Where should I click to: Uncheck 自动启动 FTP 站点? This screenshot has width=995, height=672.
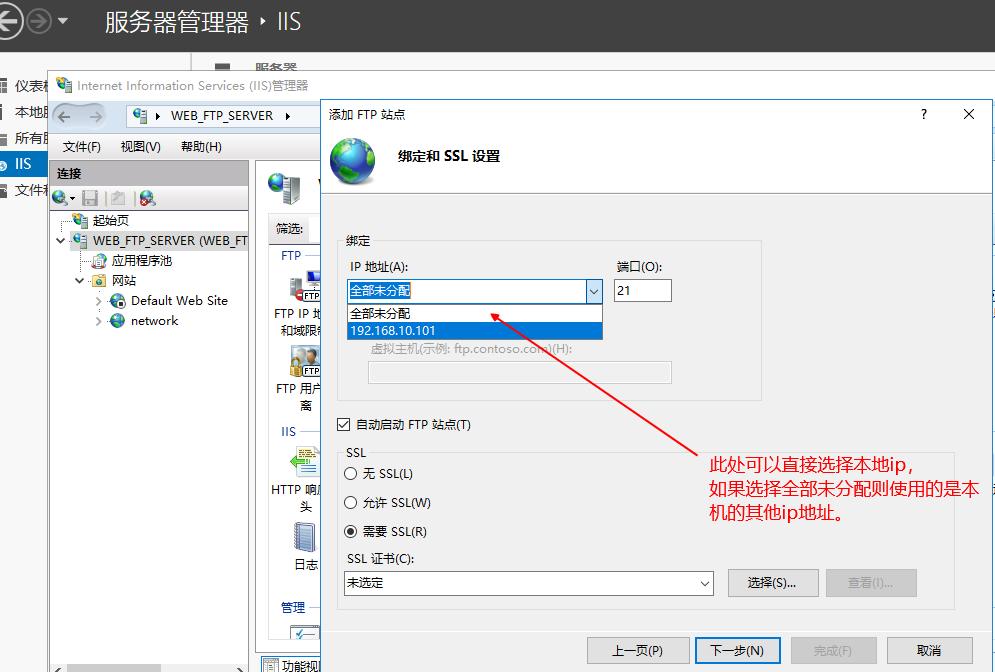pos(344,424)
